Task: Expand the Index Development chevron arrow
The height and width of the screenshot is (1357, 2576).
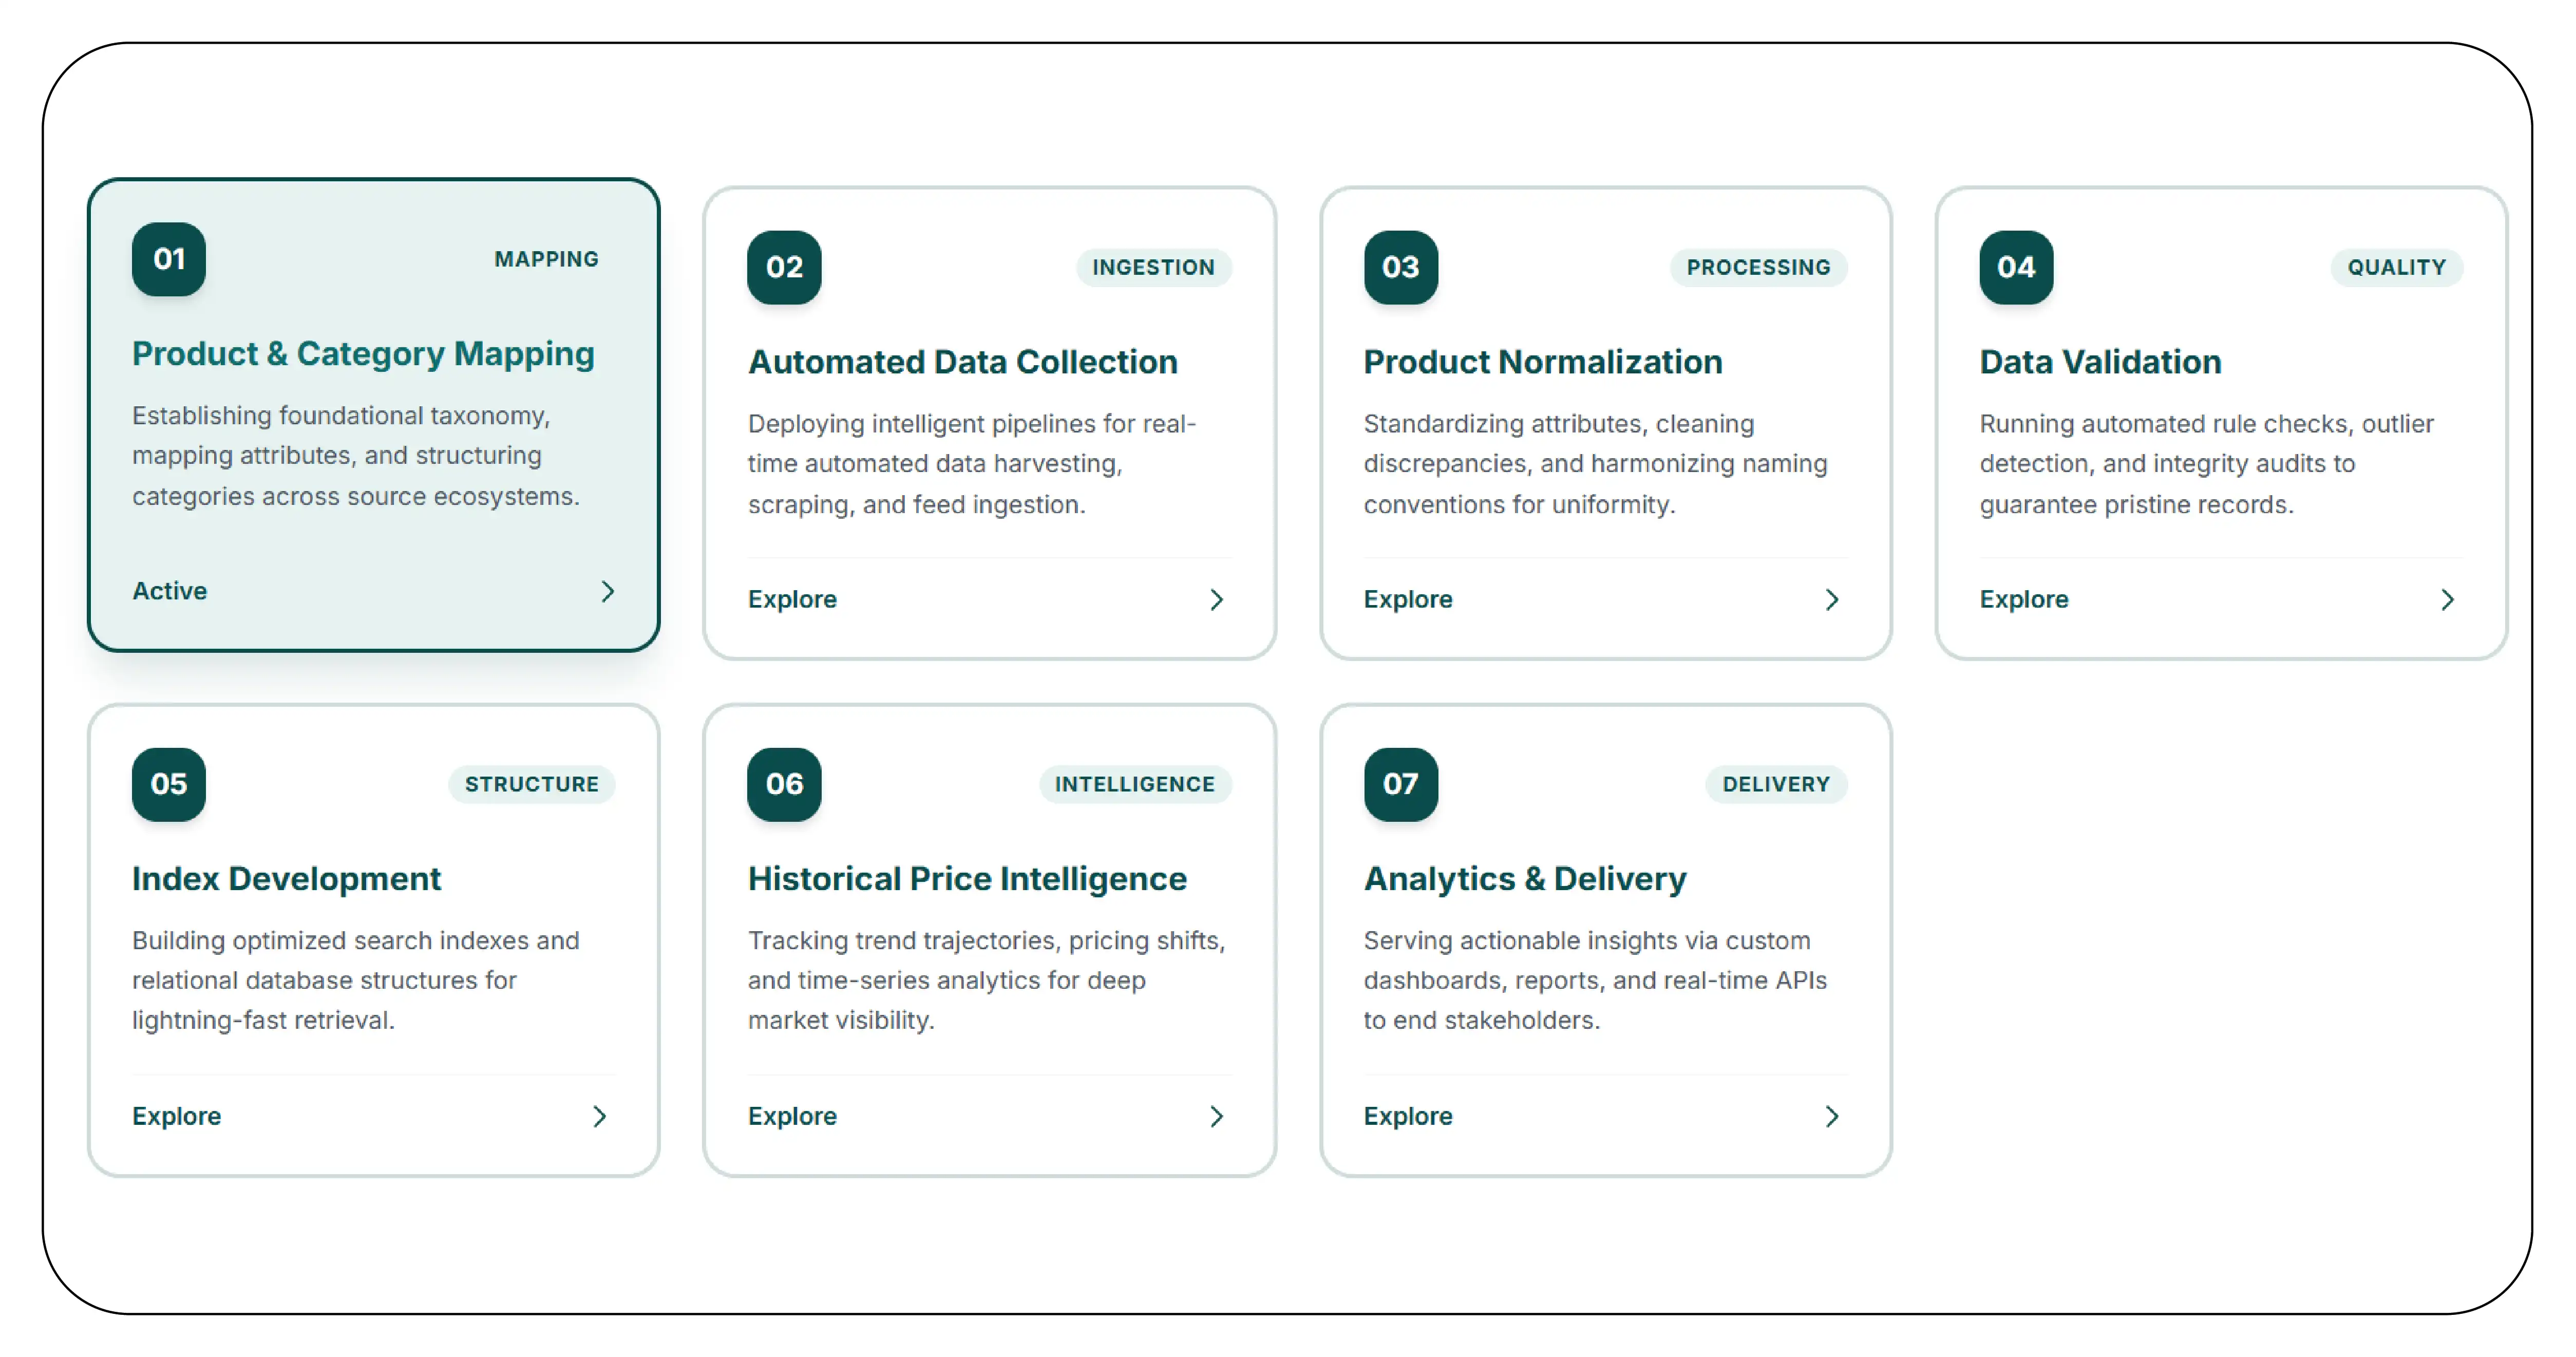Action: [x=600, y=1116]
